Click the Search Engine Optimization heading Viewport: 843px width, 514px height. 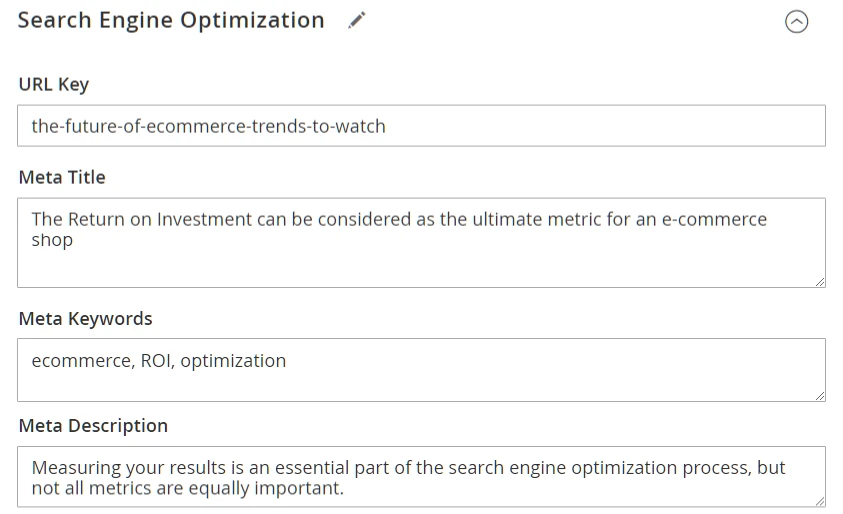point(171,21)
